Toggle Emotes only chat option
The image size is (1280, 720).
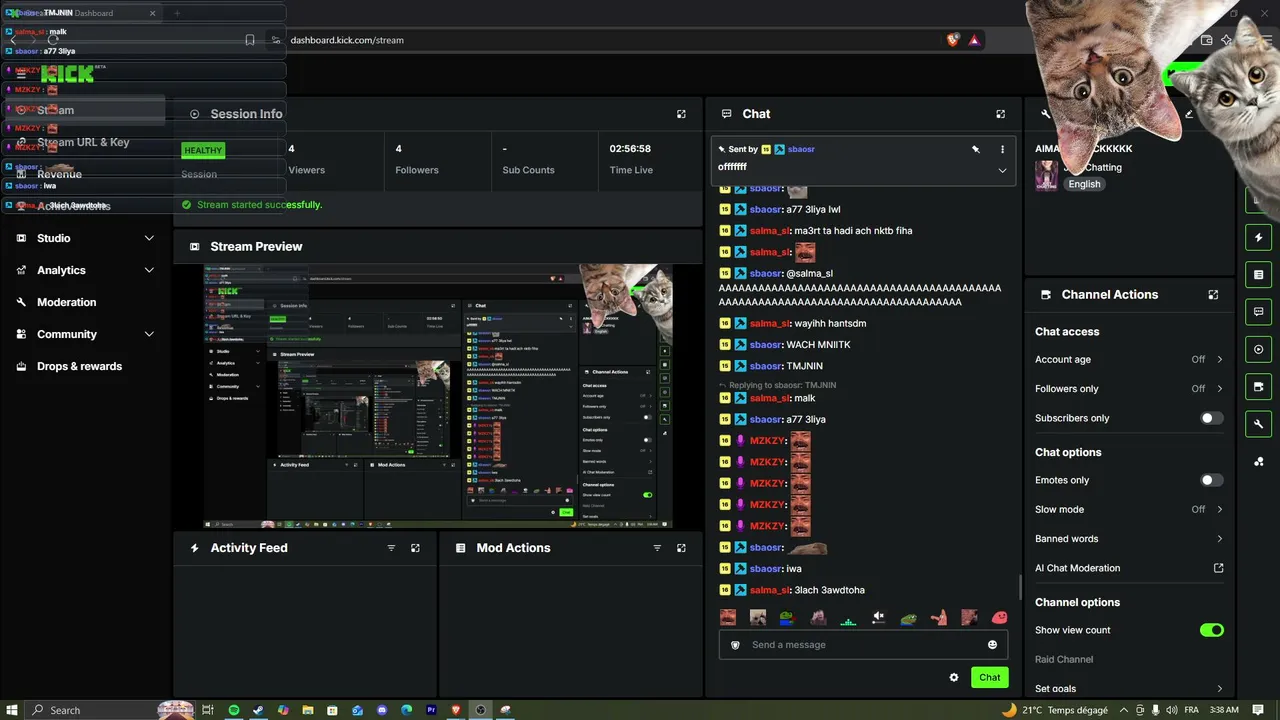tap(1211, 480)
